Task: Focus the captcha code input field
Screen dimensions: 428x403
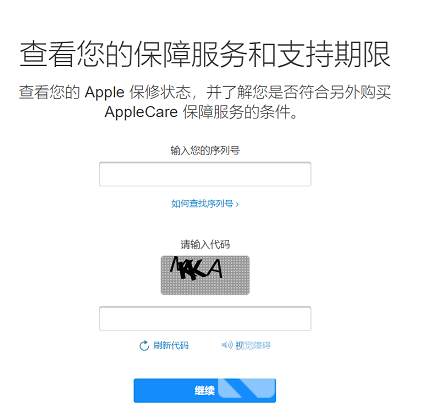Action: [x=205, y=318]
